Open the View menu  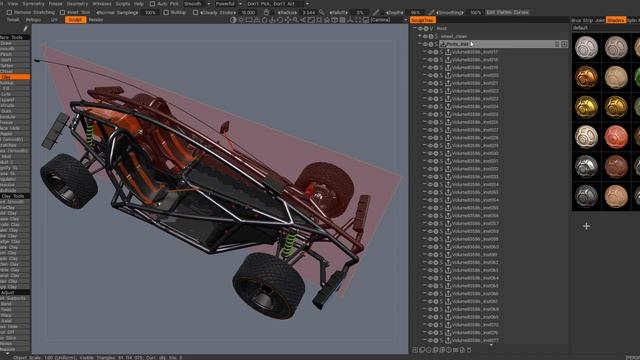pos(13,4)
